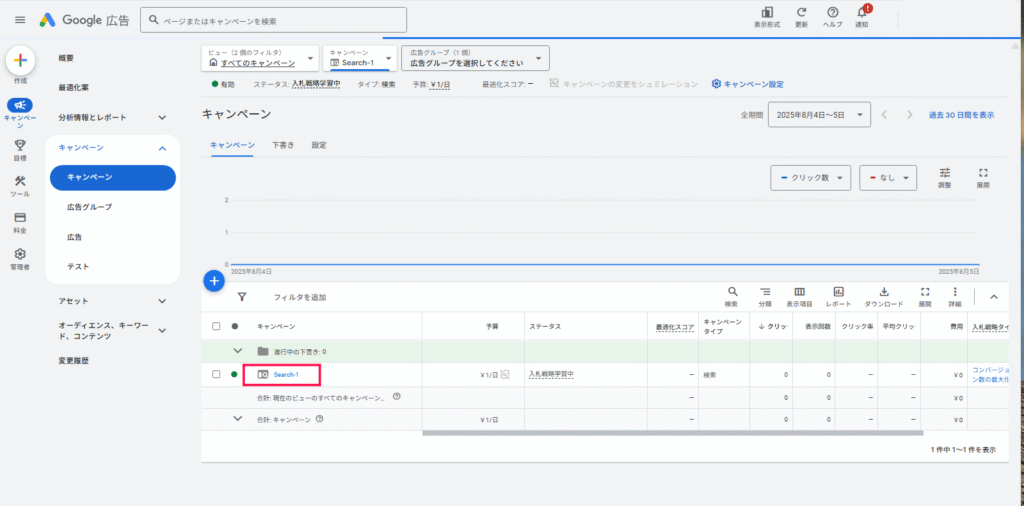Click the filter funnel icon
The image size is (1024, 506).
pyautogui.click(x=242, y=297)
